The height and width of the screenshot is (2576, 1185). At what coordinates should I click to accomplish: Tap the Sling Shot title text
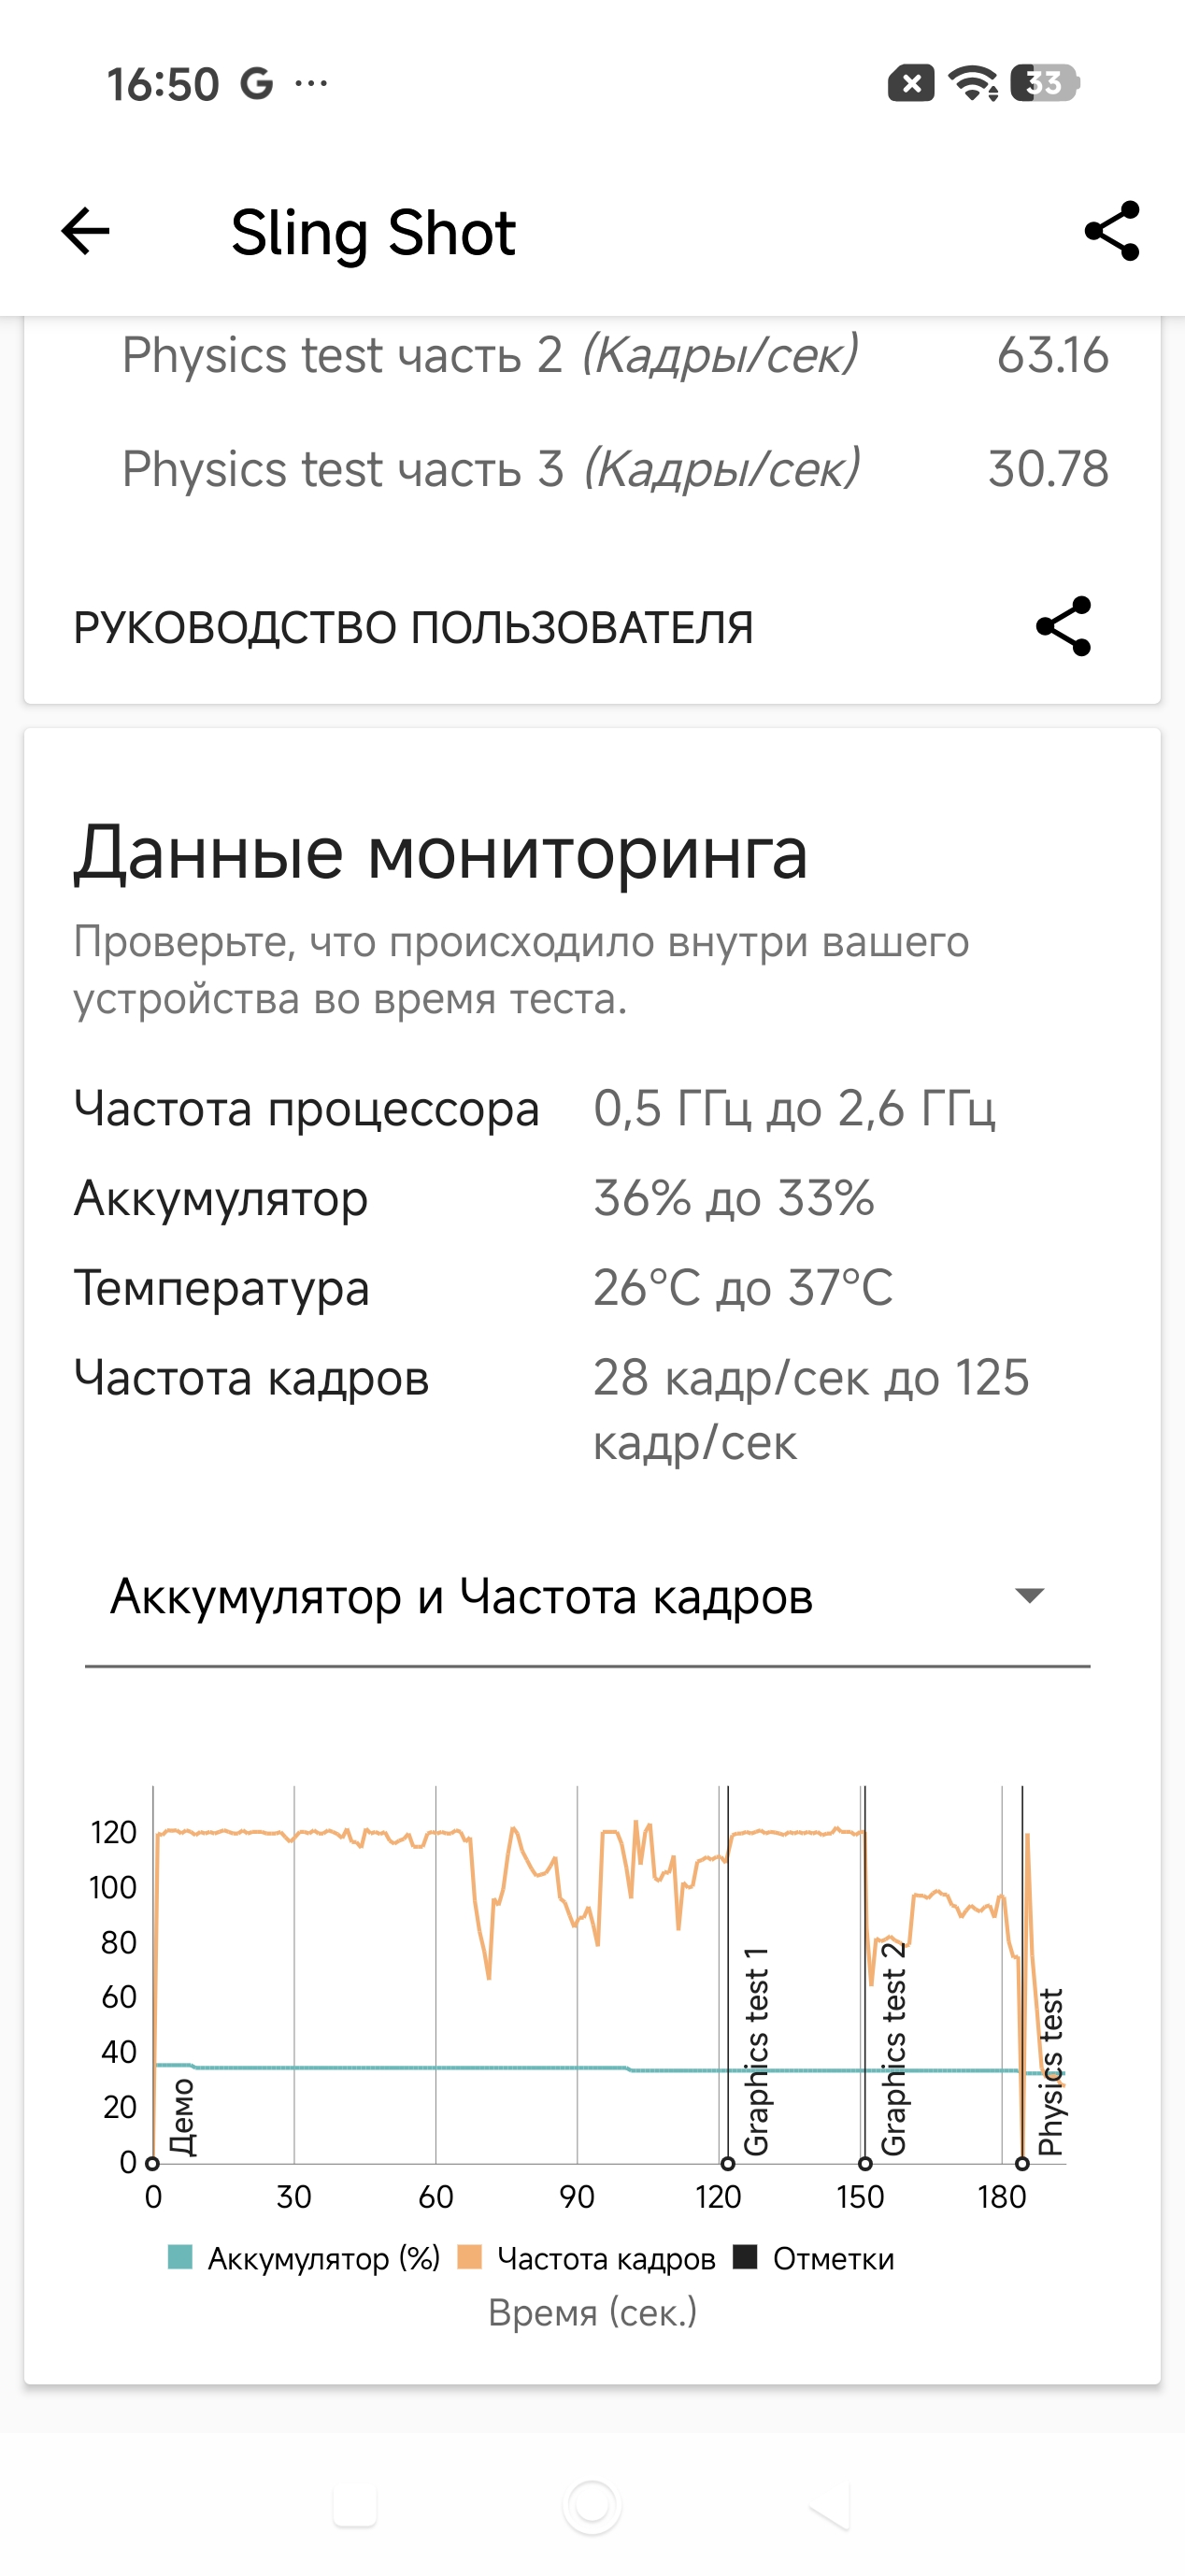[373, 233]
